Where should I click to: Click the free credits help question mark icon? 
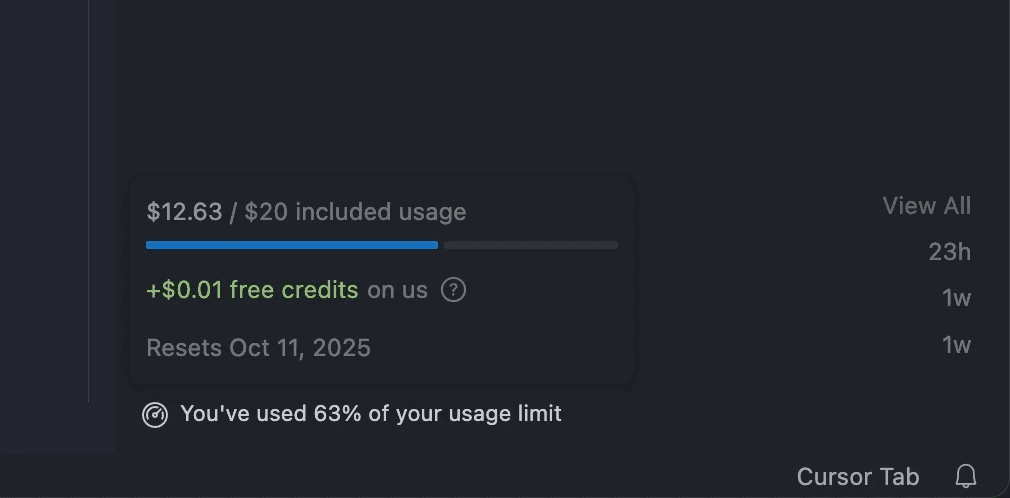click(454, 290)
